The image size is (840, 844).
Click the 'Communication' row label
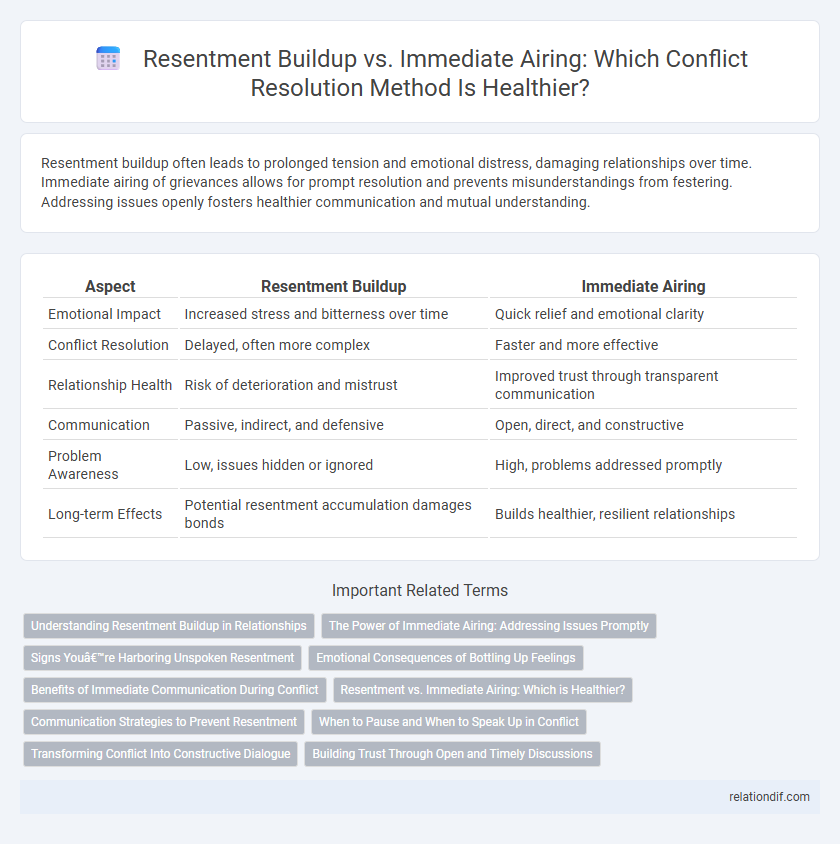[x=98, y=425]
